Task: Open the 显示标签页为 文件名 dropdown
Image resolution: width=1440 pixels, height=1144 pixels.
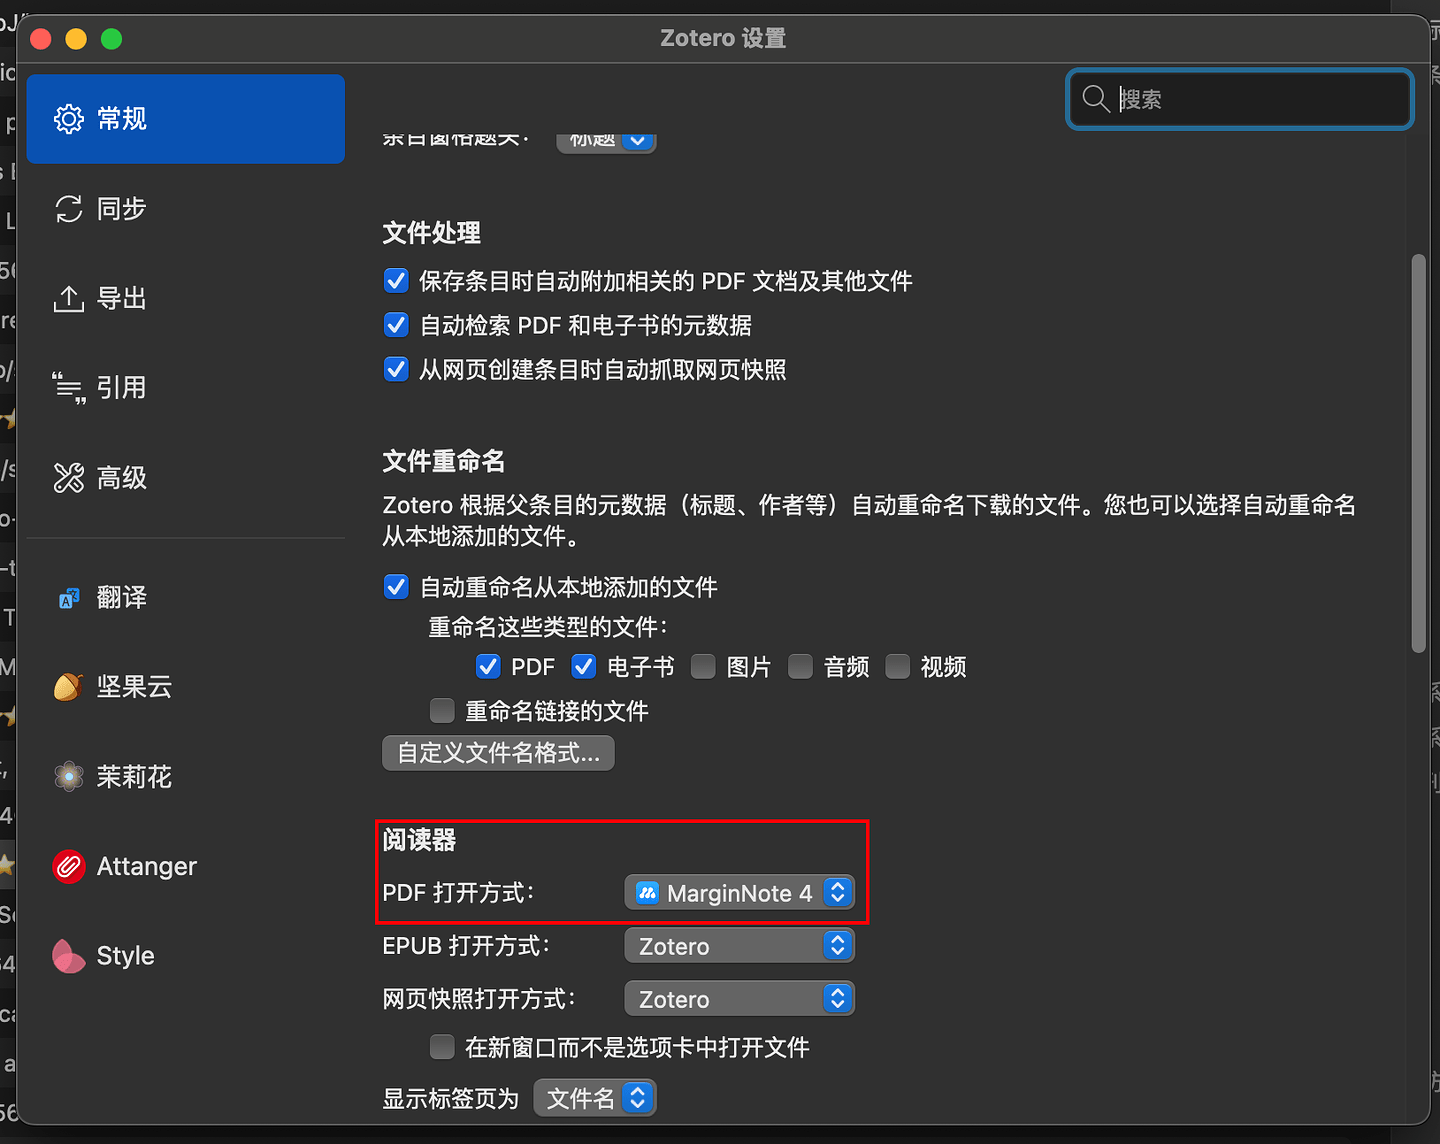Action: pyautogui.click(x=595, y=1098)
